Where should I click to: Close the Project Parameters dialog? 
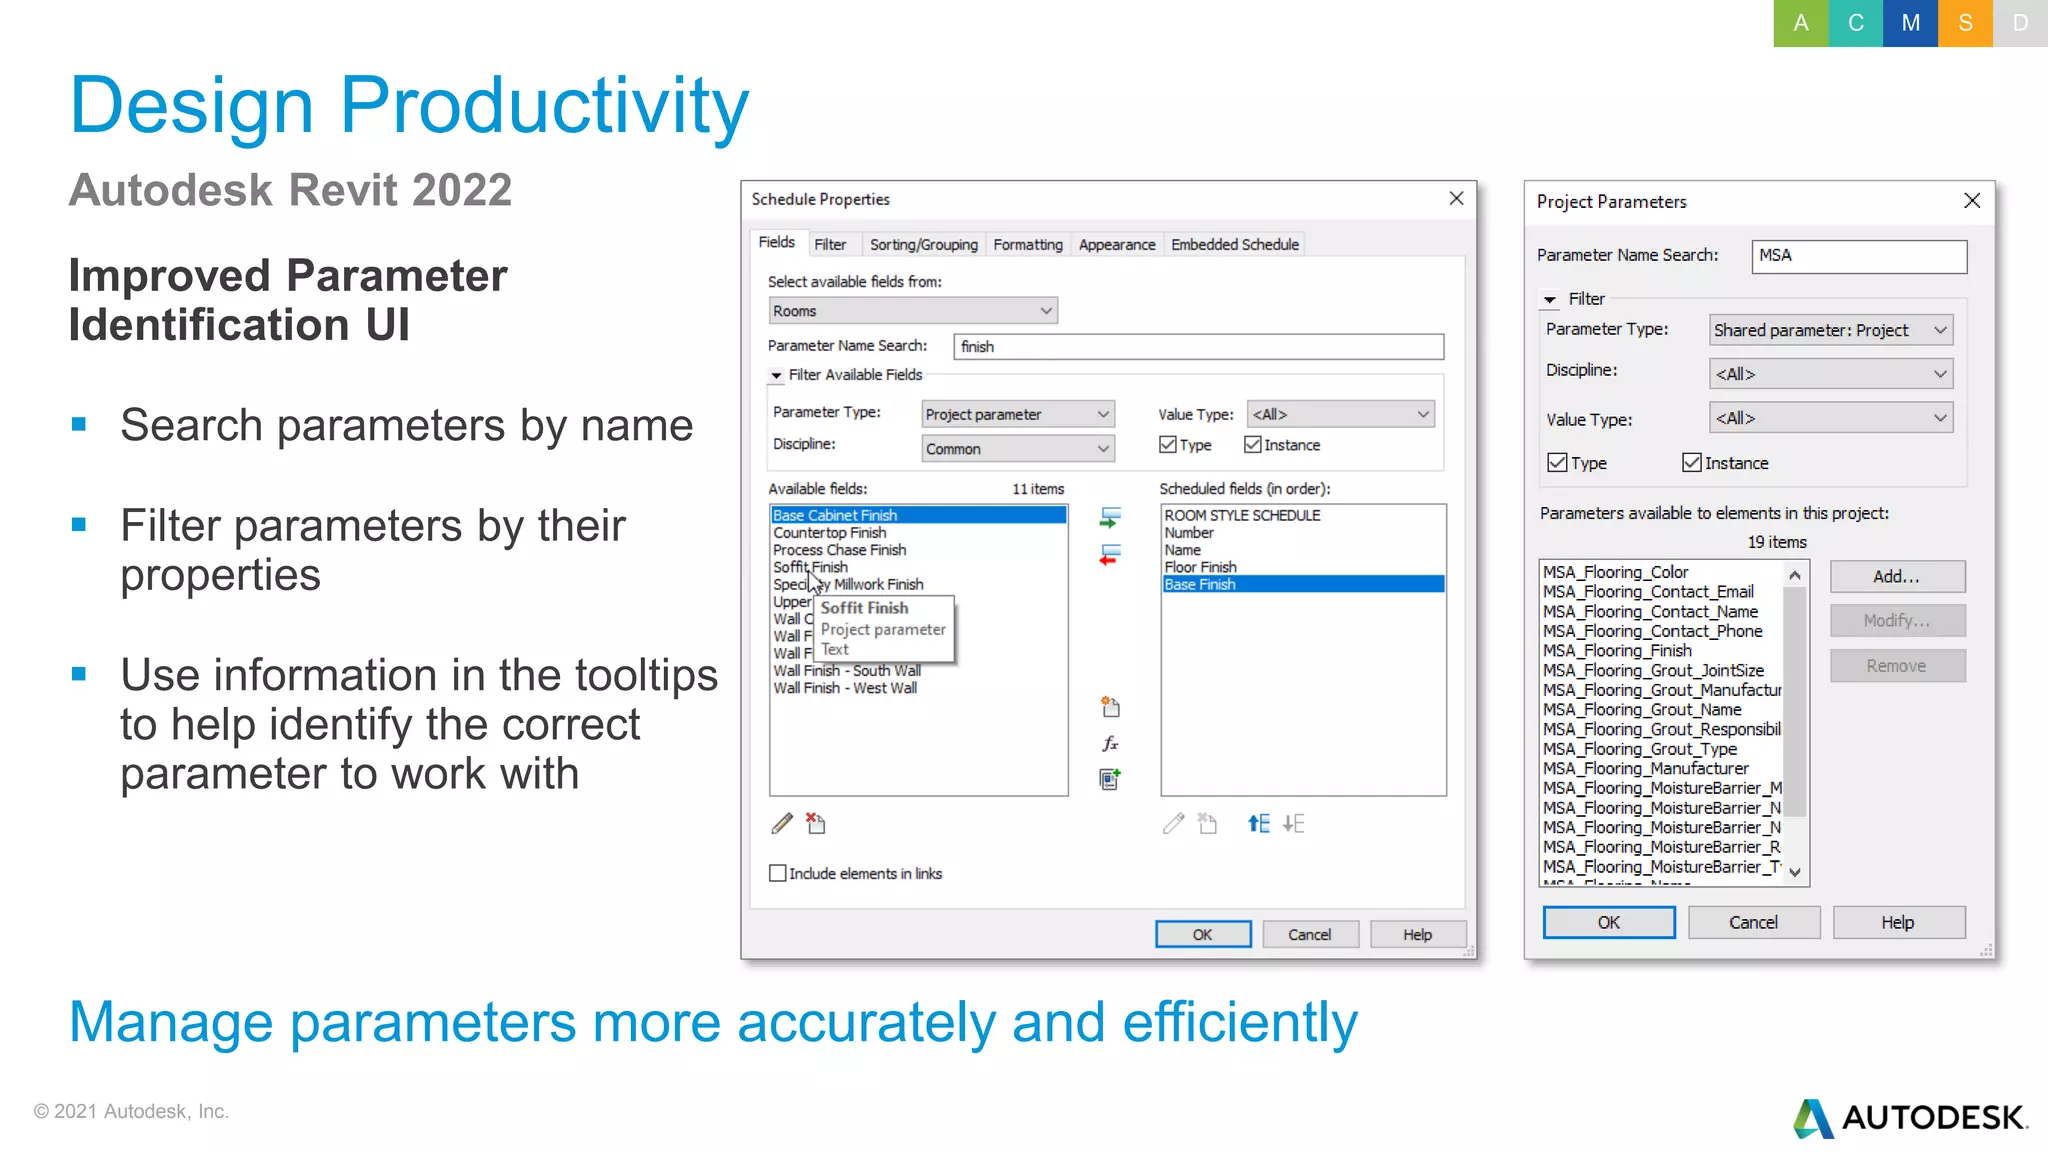(1972, 200)
